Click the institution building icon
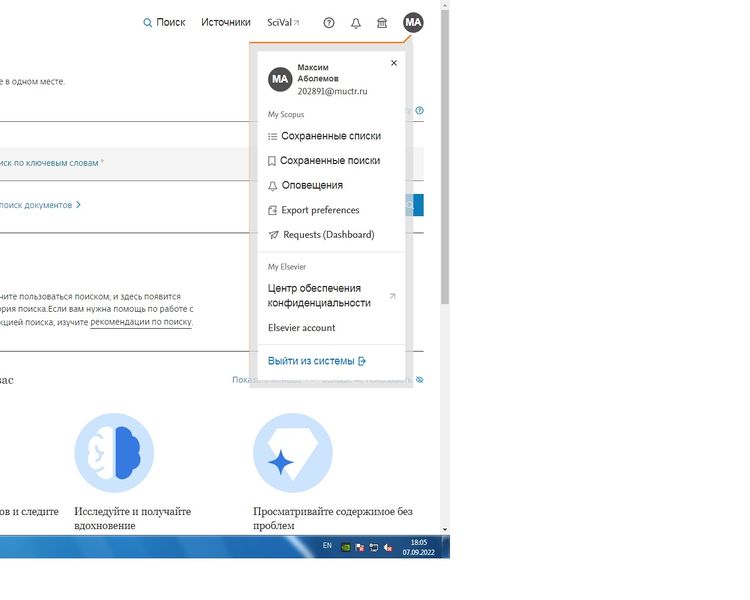The height and width of the screenshot is (600, 750). (382, 22)
